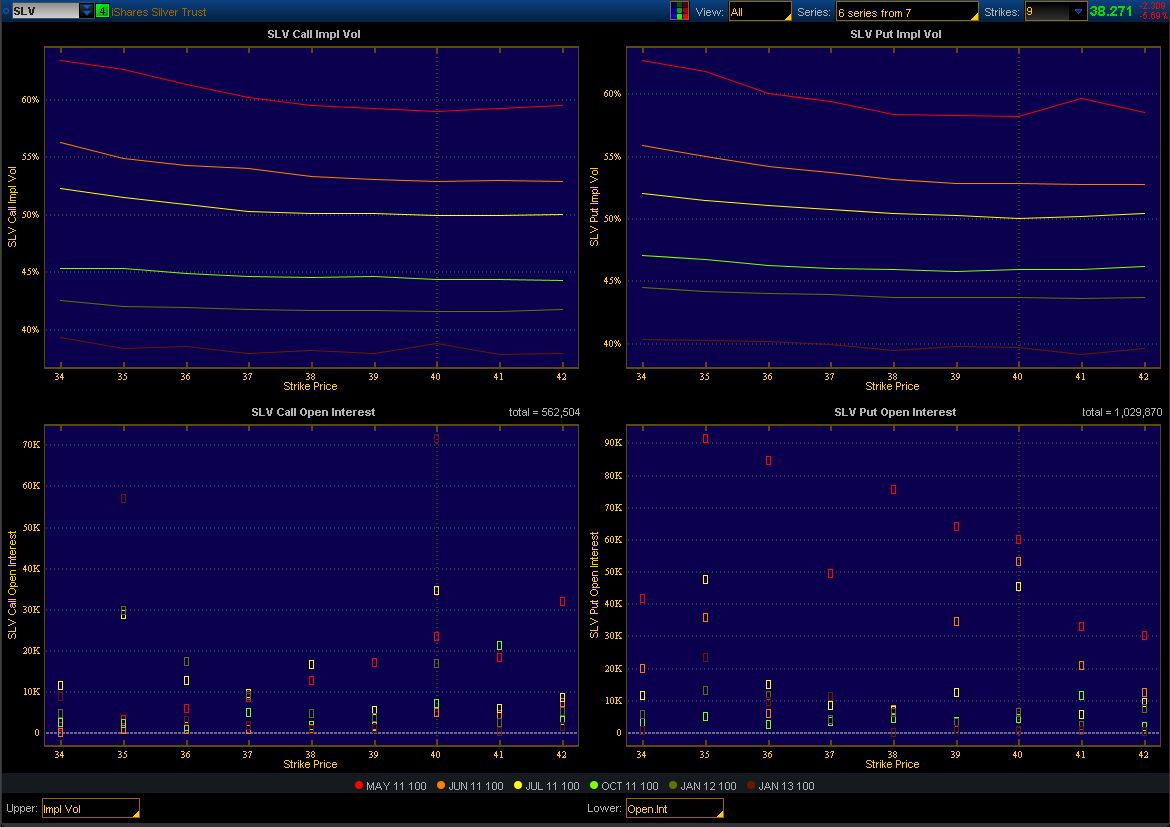The width and height of the screenshot is (1170, 827).
Task: Click the brown JAN 13 100 legend dot
Action: point(751,785)
